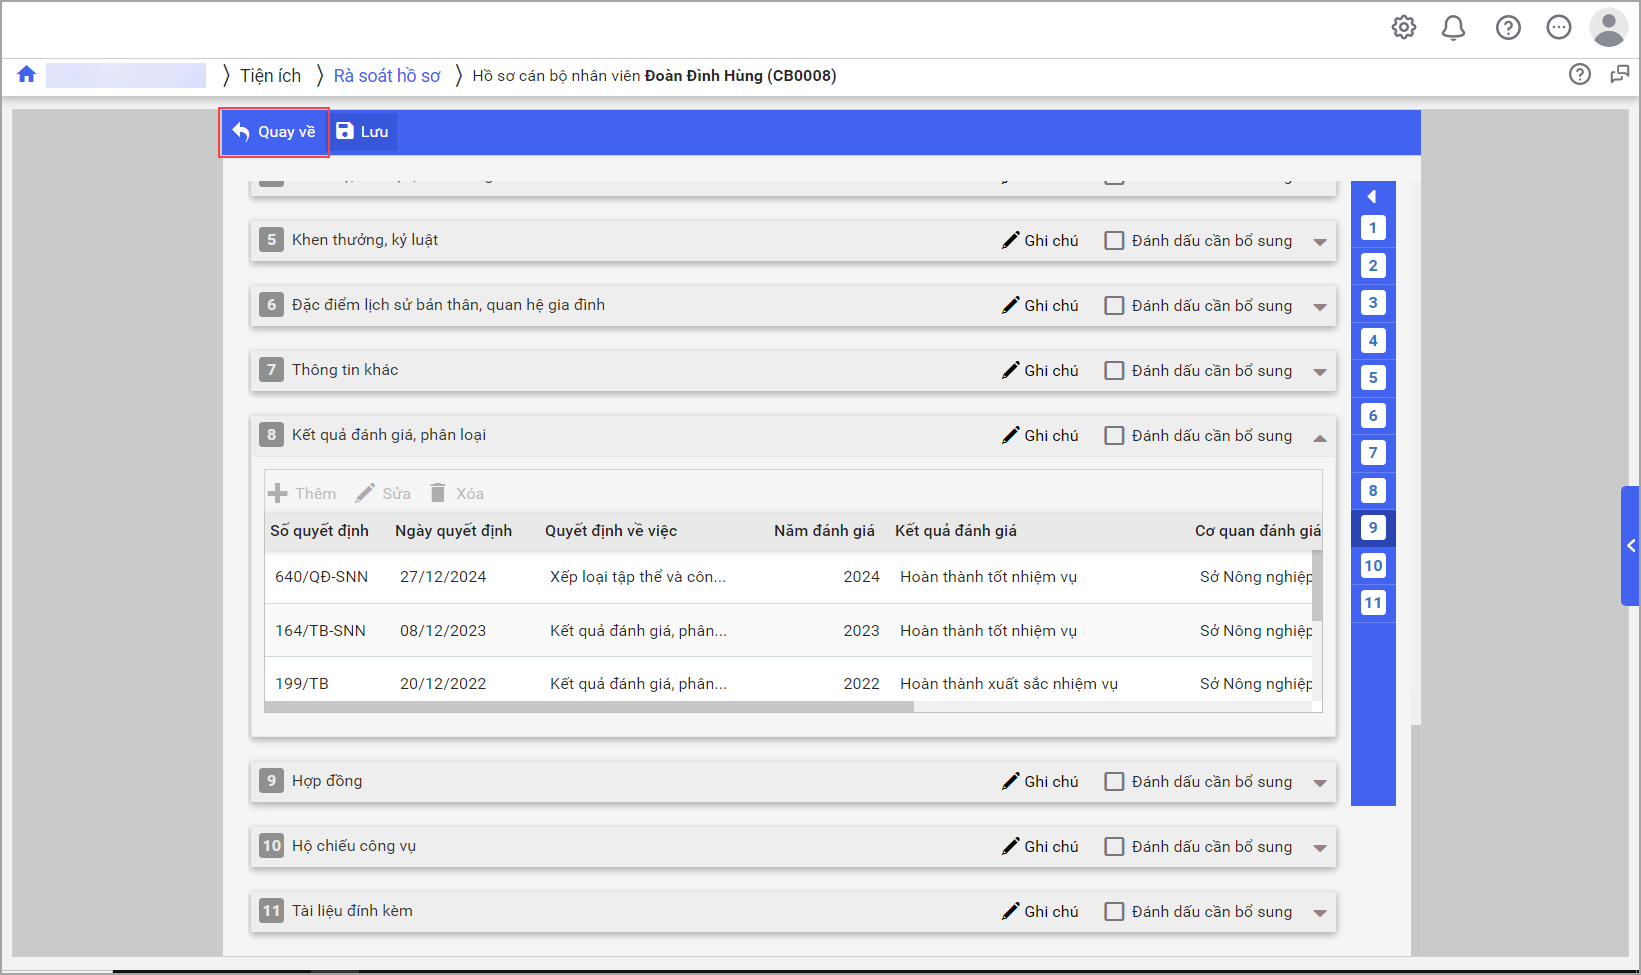Click the chat bubble icon in header
The image size is (1641, 975).
pos(1558,28)
